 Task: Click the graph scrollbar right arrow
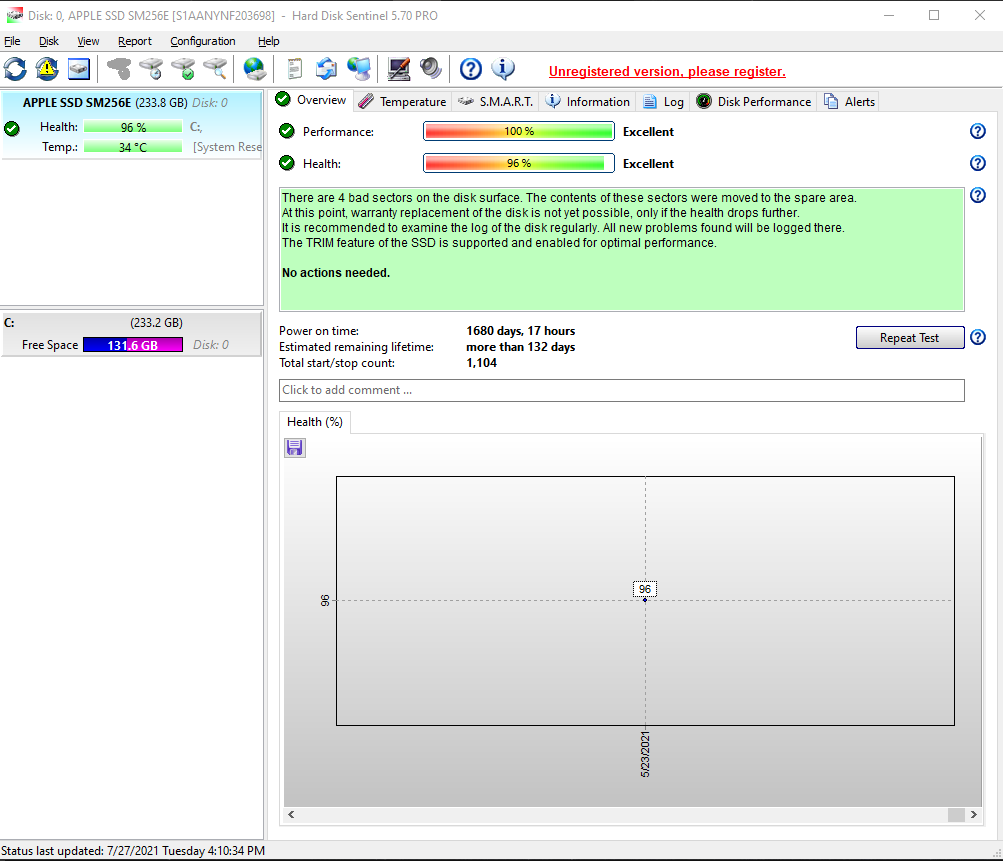(971, 815)
